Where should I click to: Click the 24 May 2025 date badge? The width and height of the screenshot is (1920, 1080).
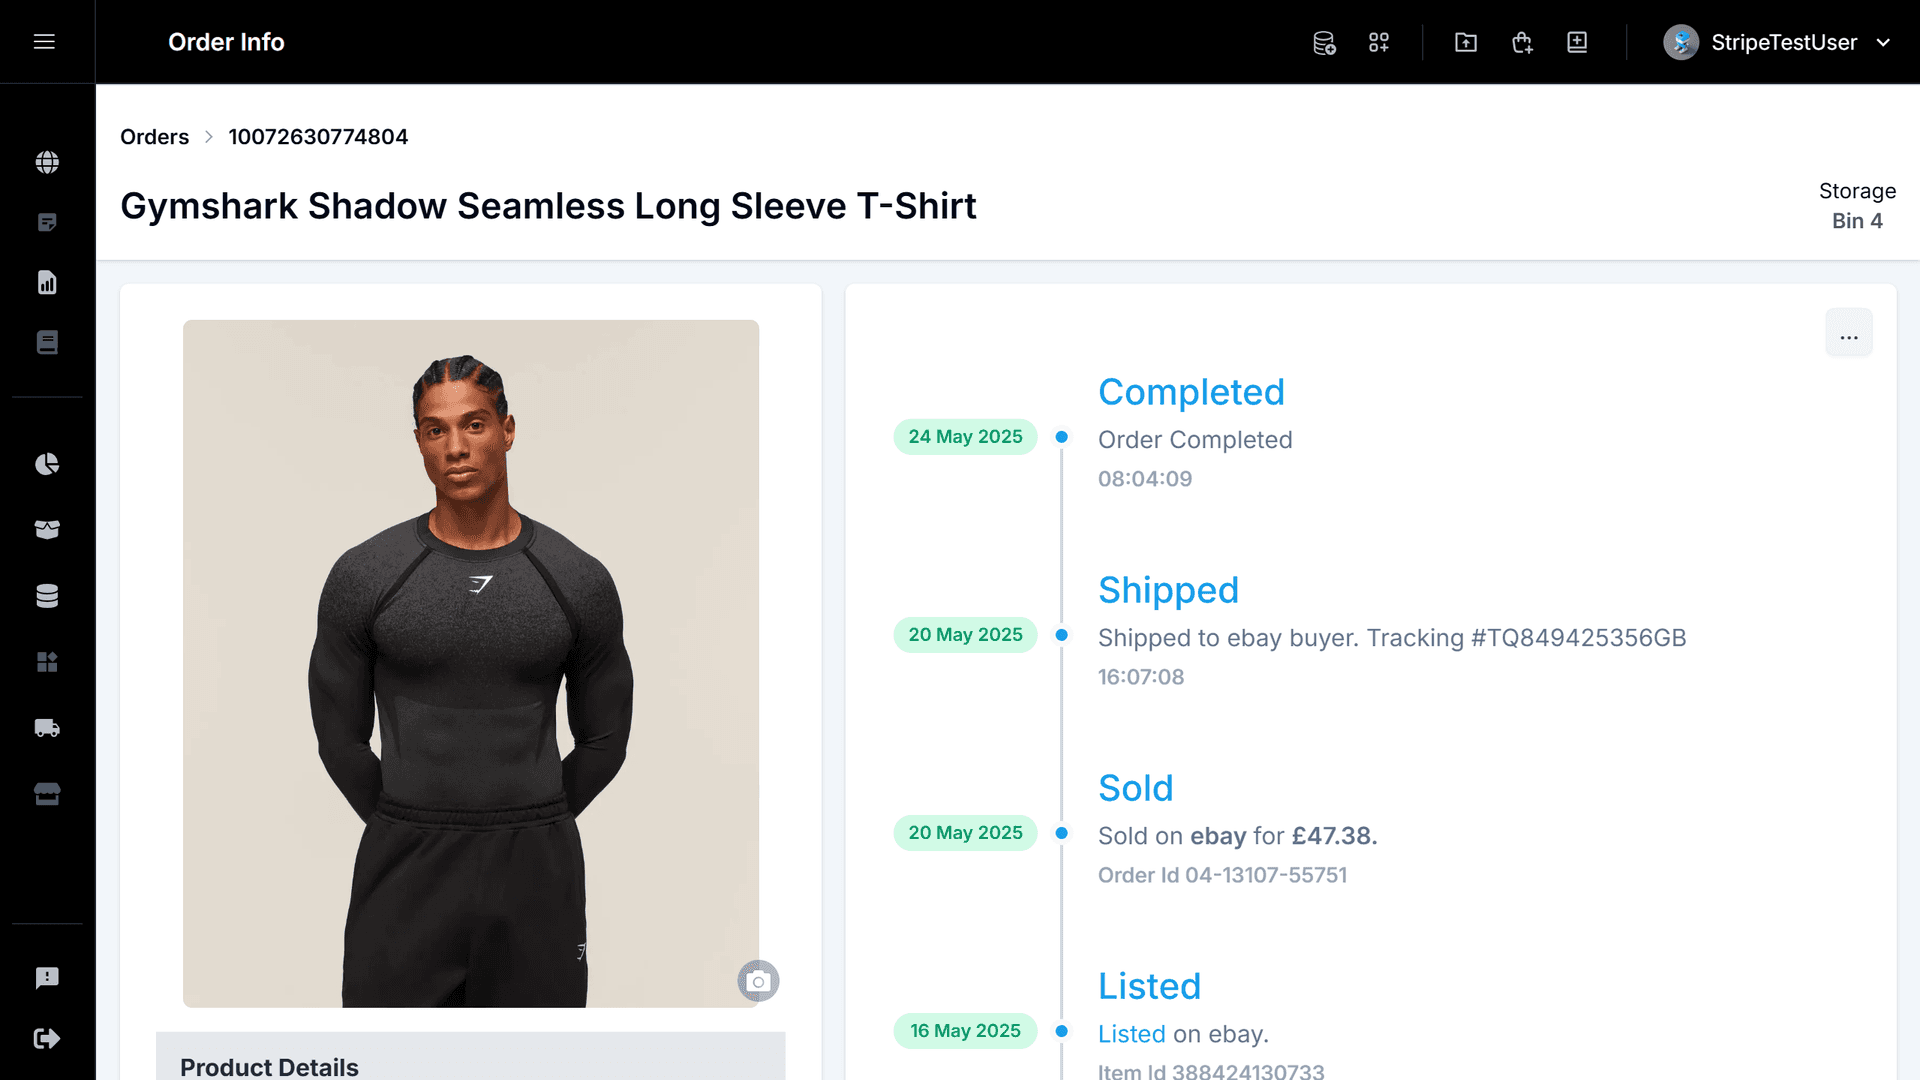pyautogui.click(x=965, y=437)
